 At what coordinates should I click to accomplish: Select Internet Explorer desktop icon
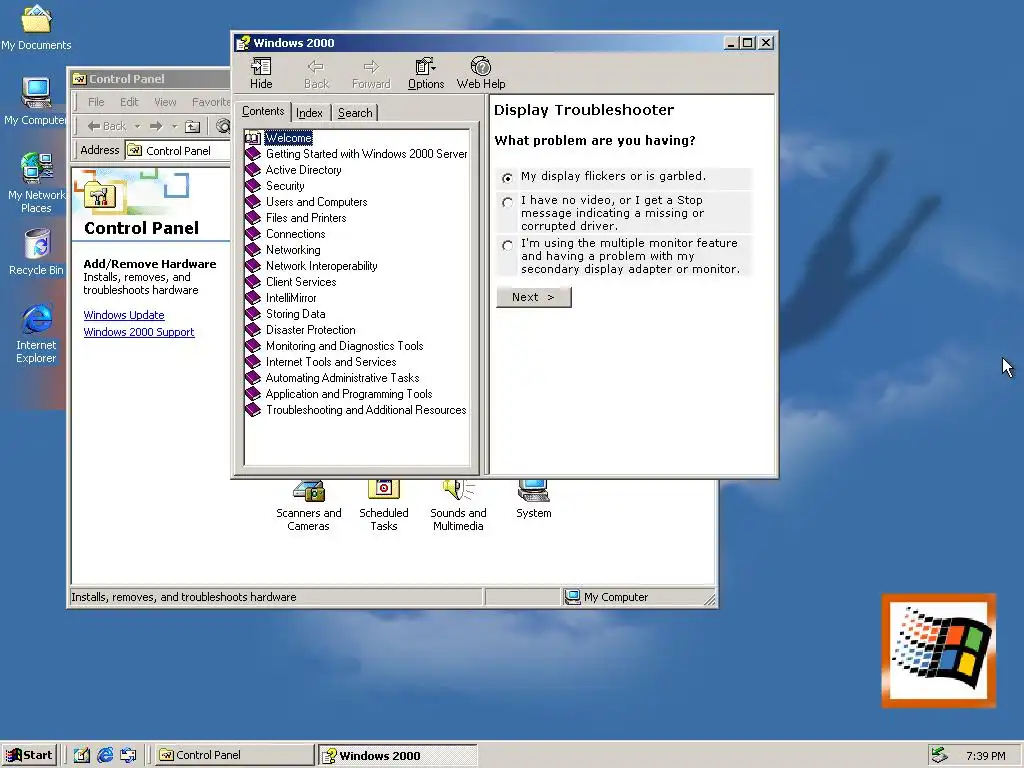[x=36, y=333]
